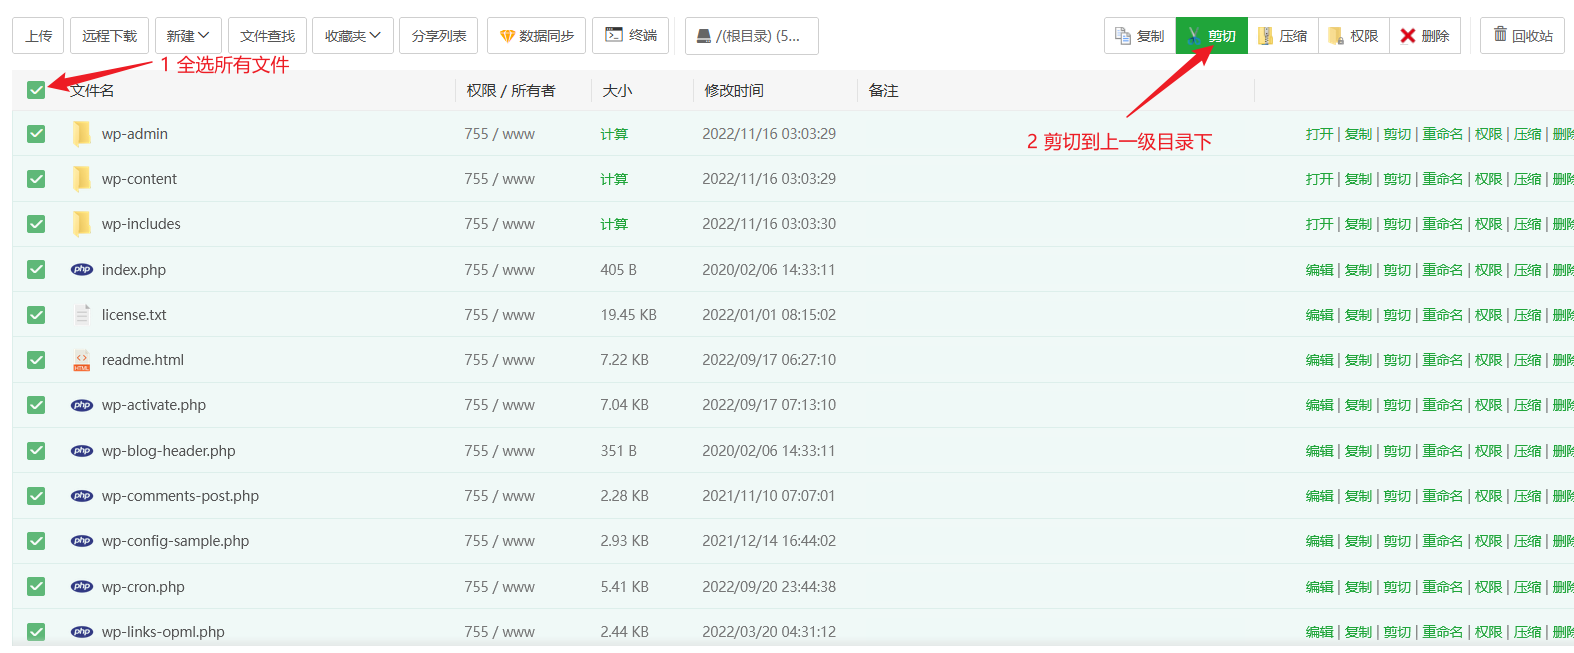Click the 19.45 KB size of license.txt

(x=628, y=315)
